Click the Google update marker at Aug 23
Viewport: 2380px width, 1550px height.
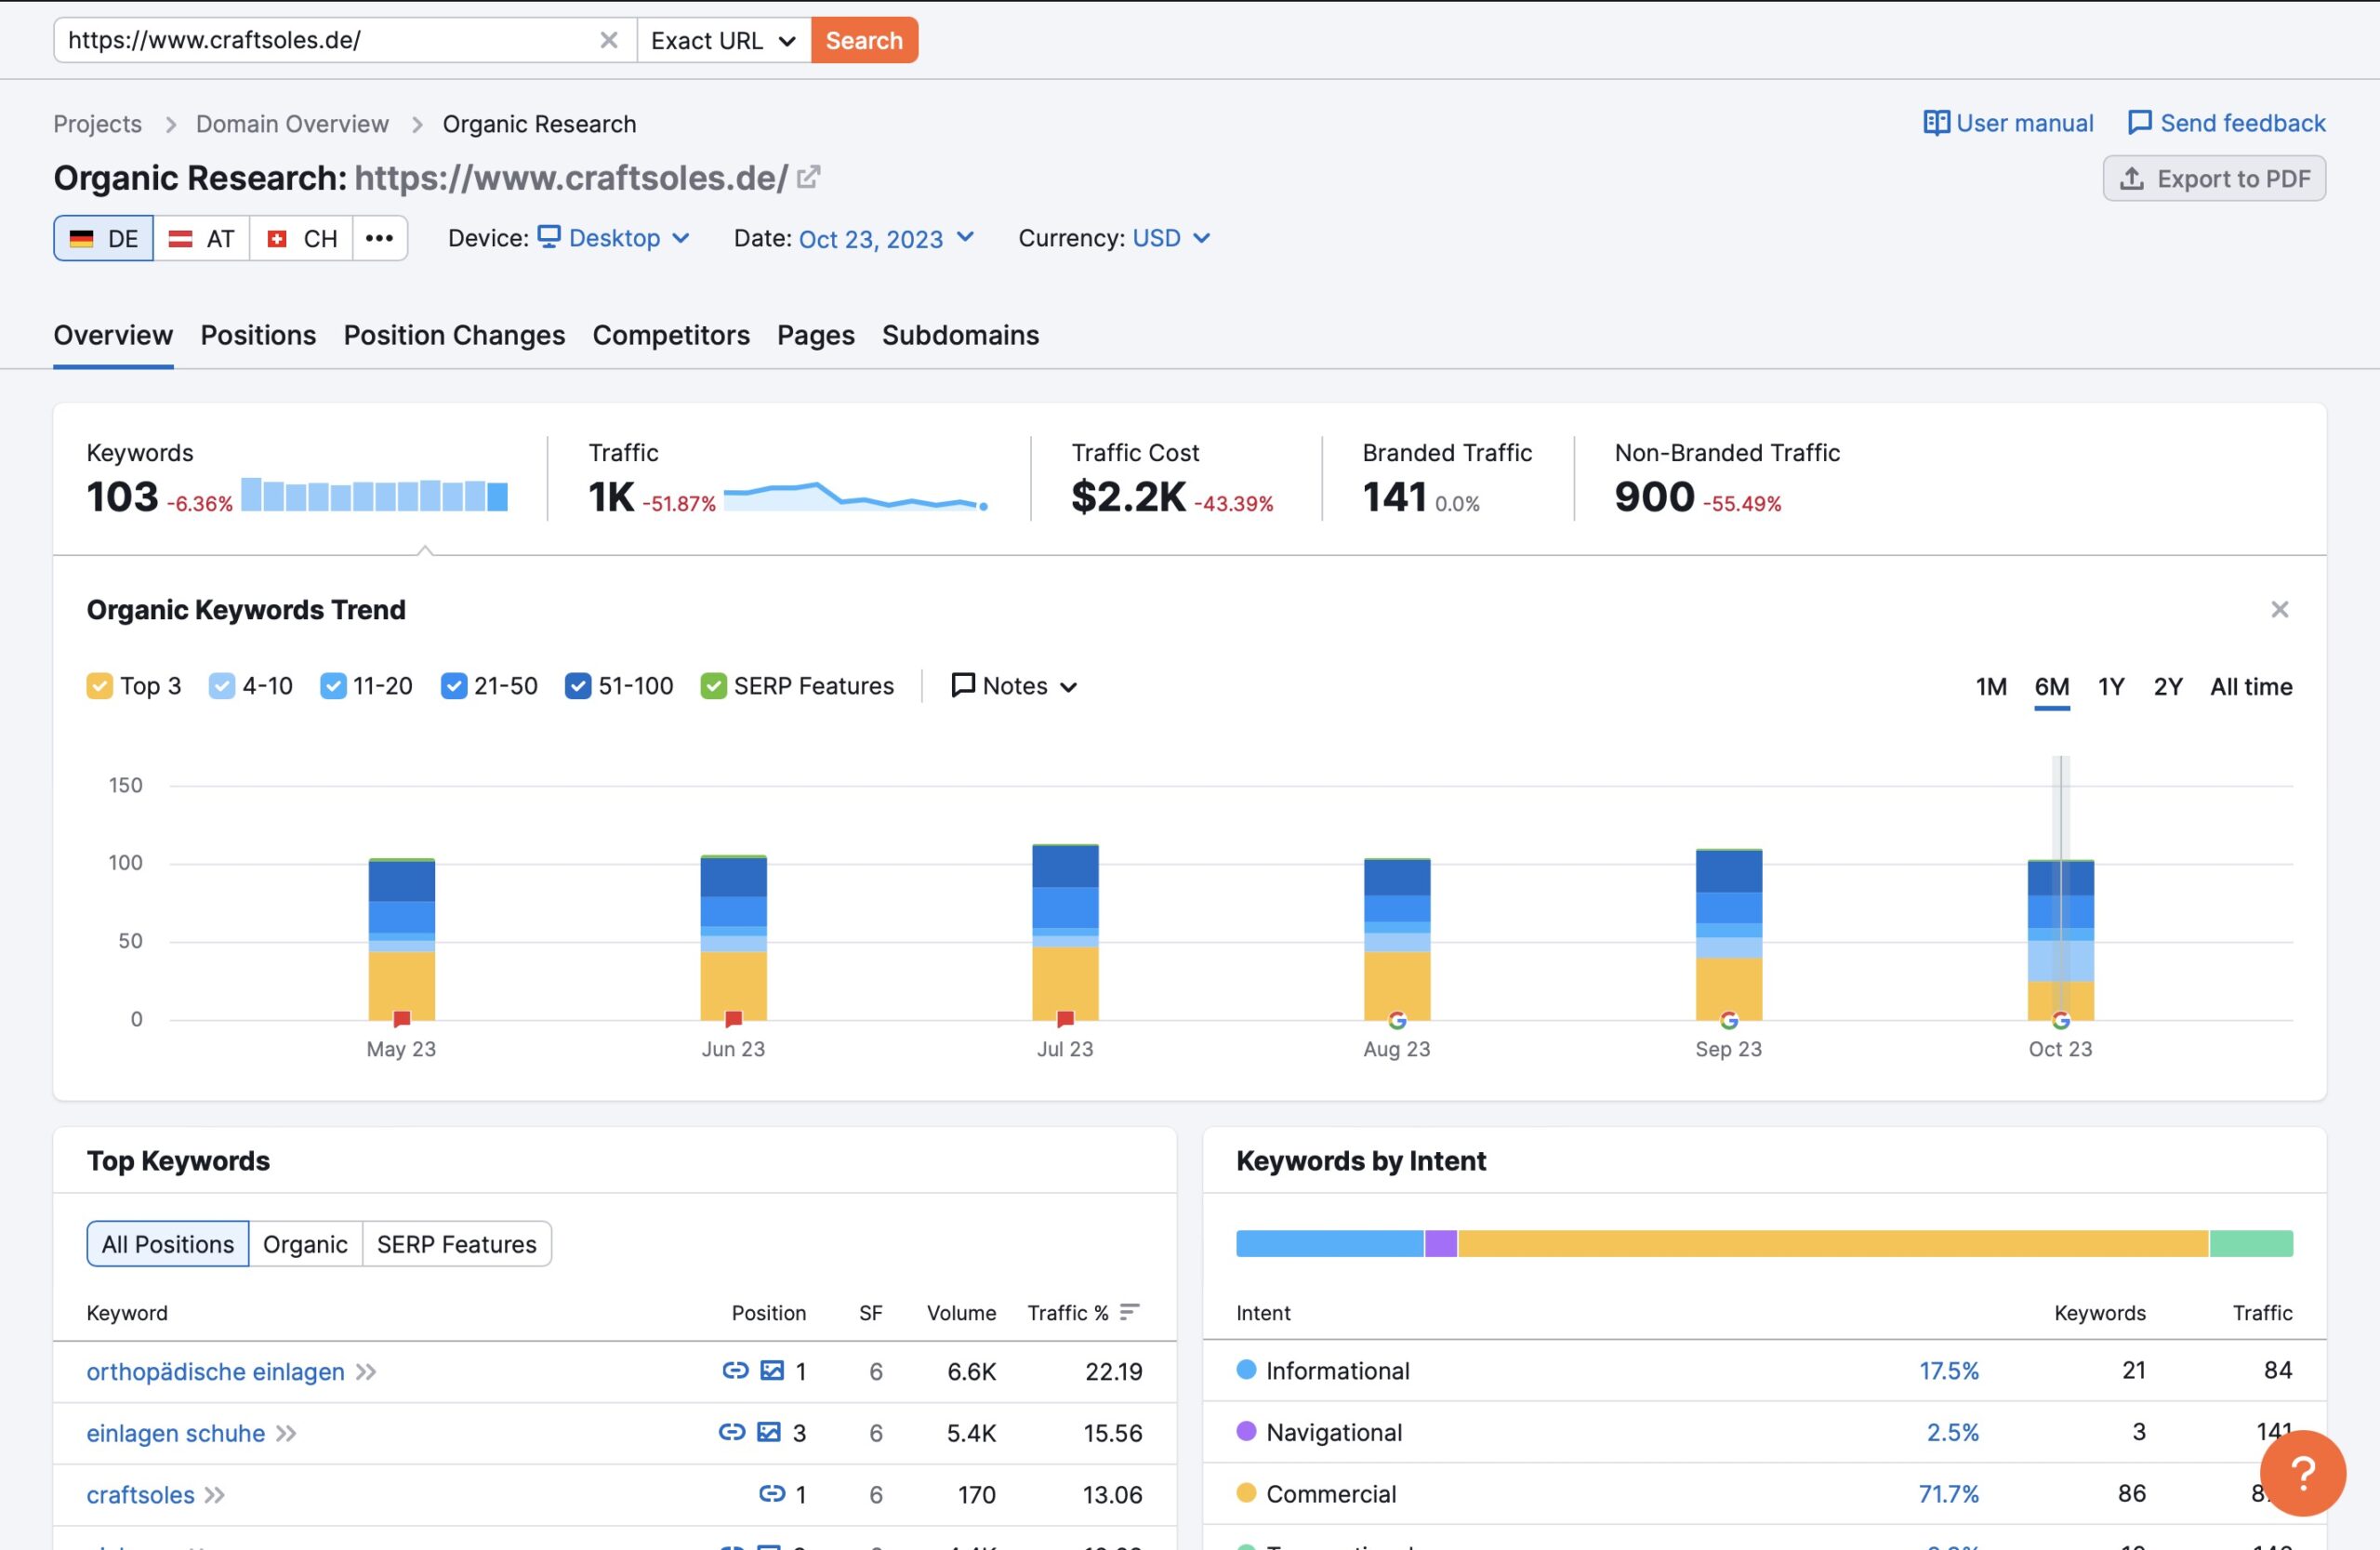1397,1020
